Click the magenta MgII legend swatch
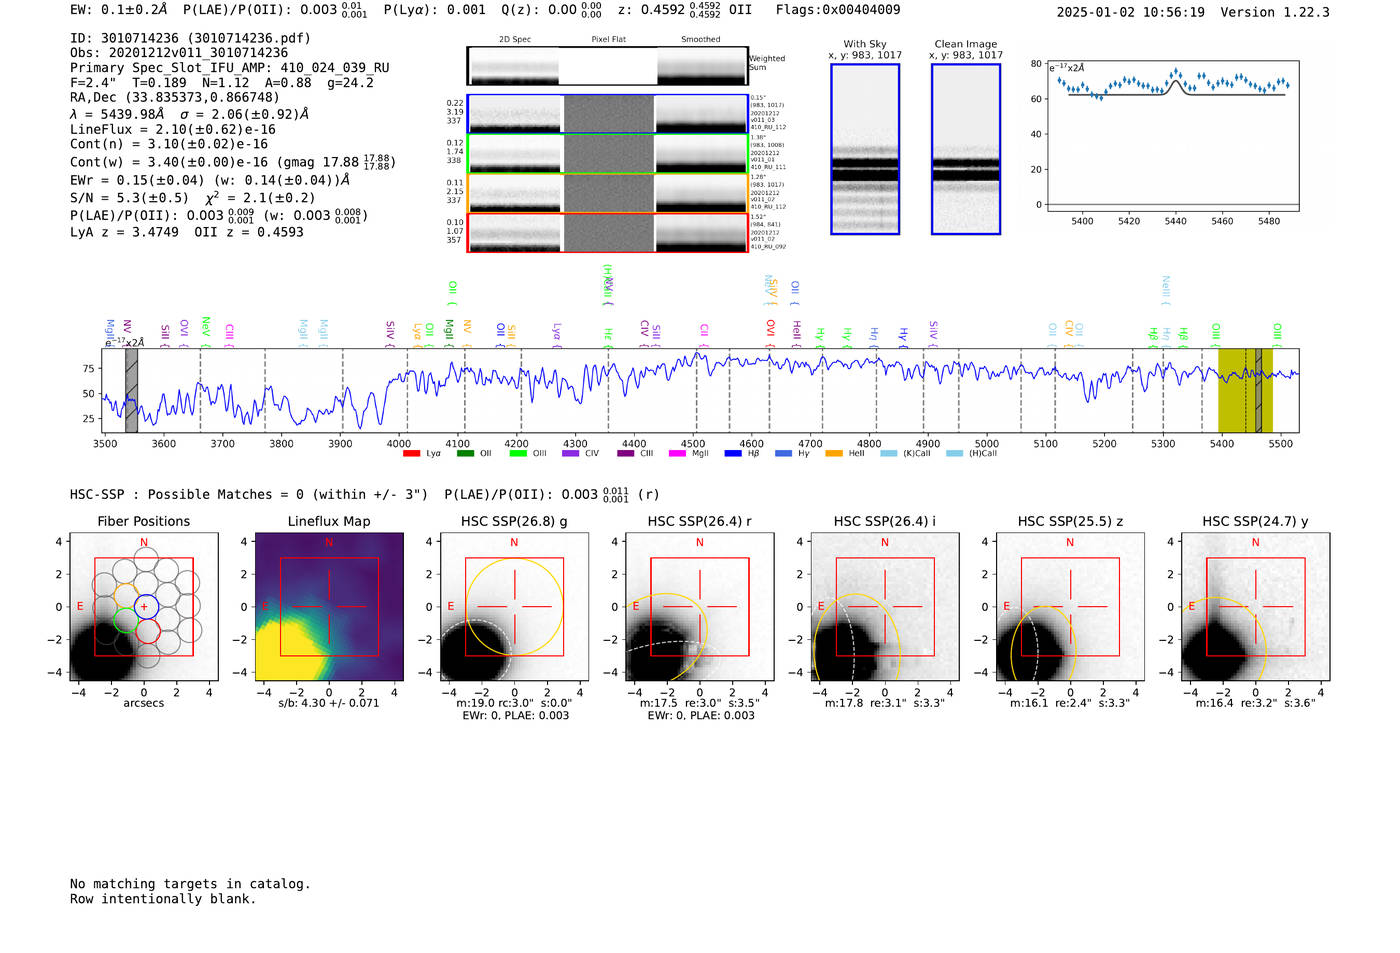 pyautogui.click(x=678, y=454)
